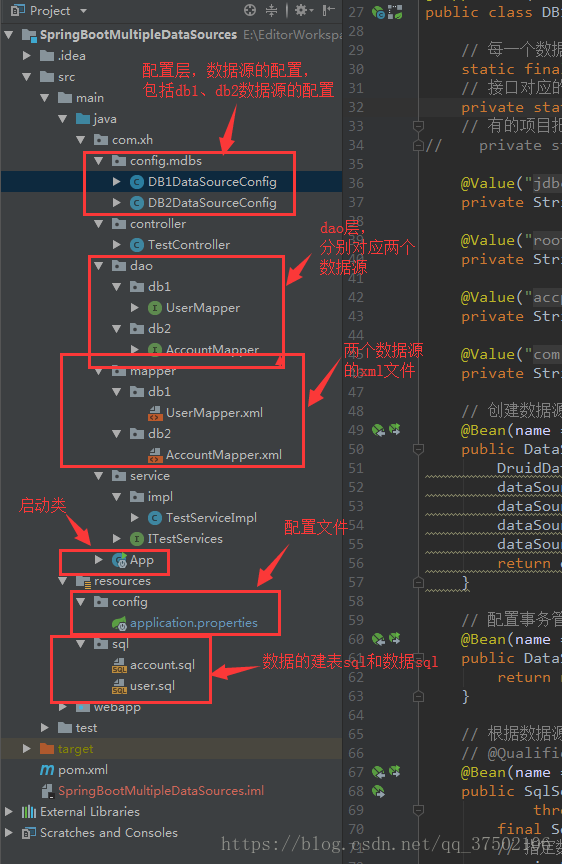The image size is (562, 864).
Task: Select the resources folder
Action: click(122, 581)
